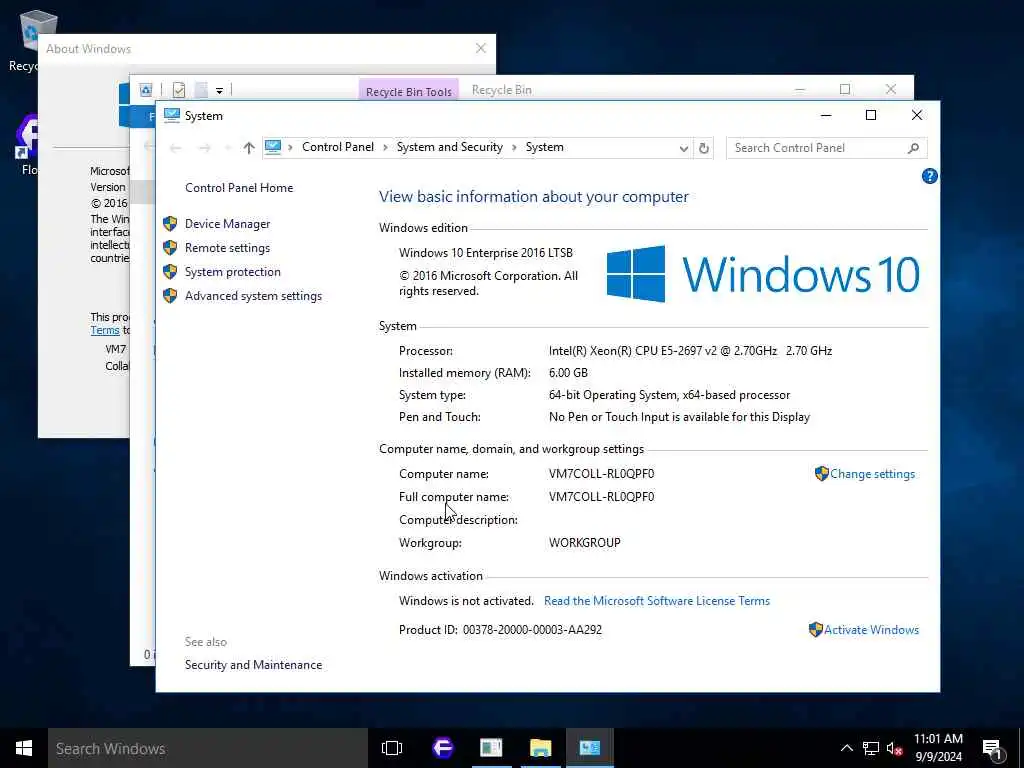Select System and Security breadcrumb

click(449, 148)
